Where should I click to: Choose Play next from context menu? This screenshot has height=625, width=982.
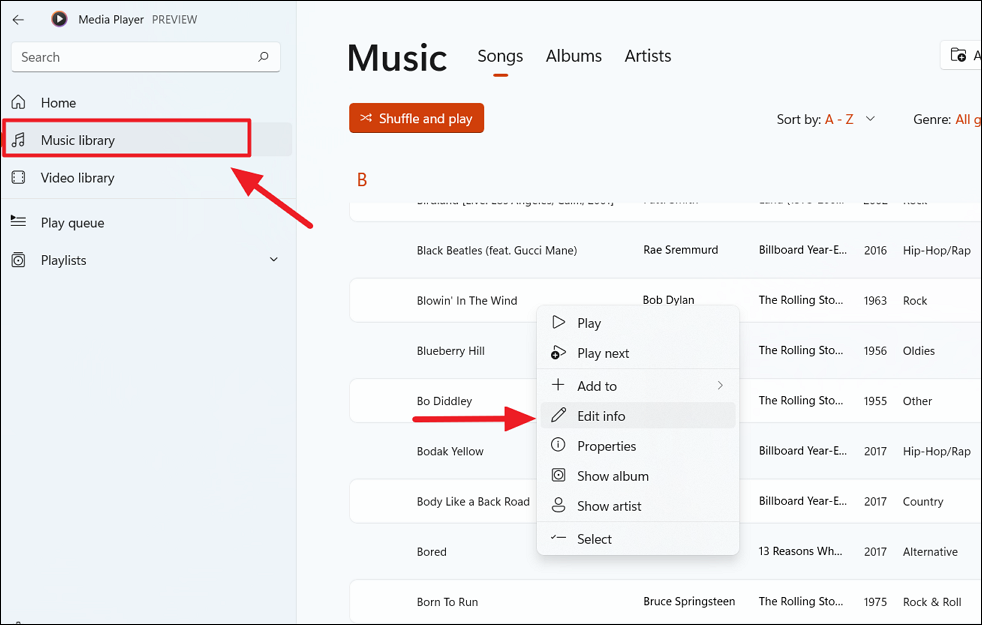(x=638, y=353)
